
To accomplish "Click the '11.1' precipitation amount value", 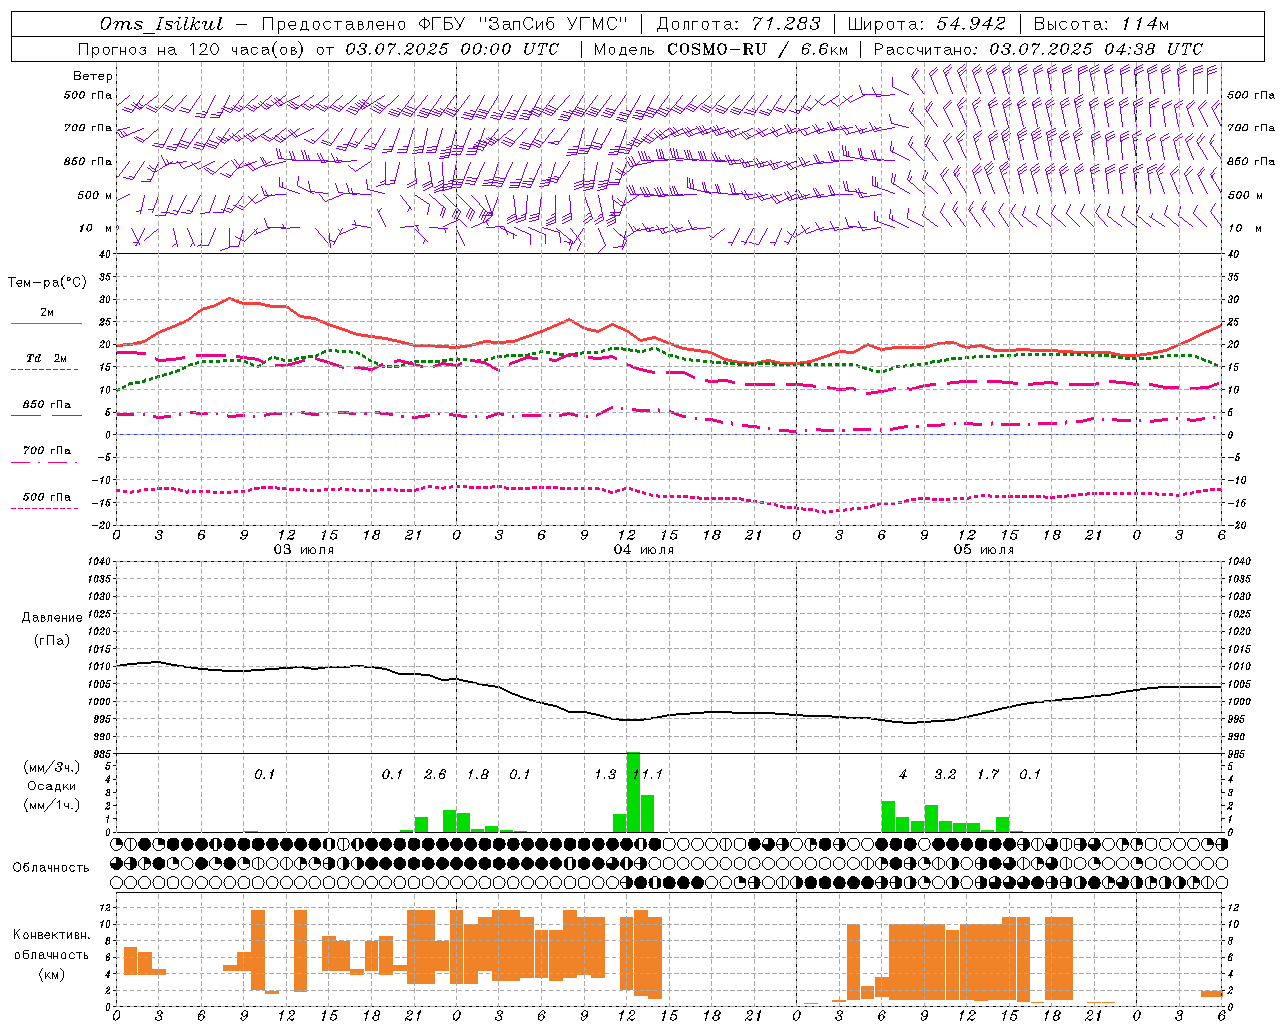I will point(650,775).
